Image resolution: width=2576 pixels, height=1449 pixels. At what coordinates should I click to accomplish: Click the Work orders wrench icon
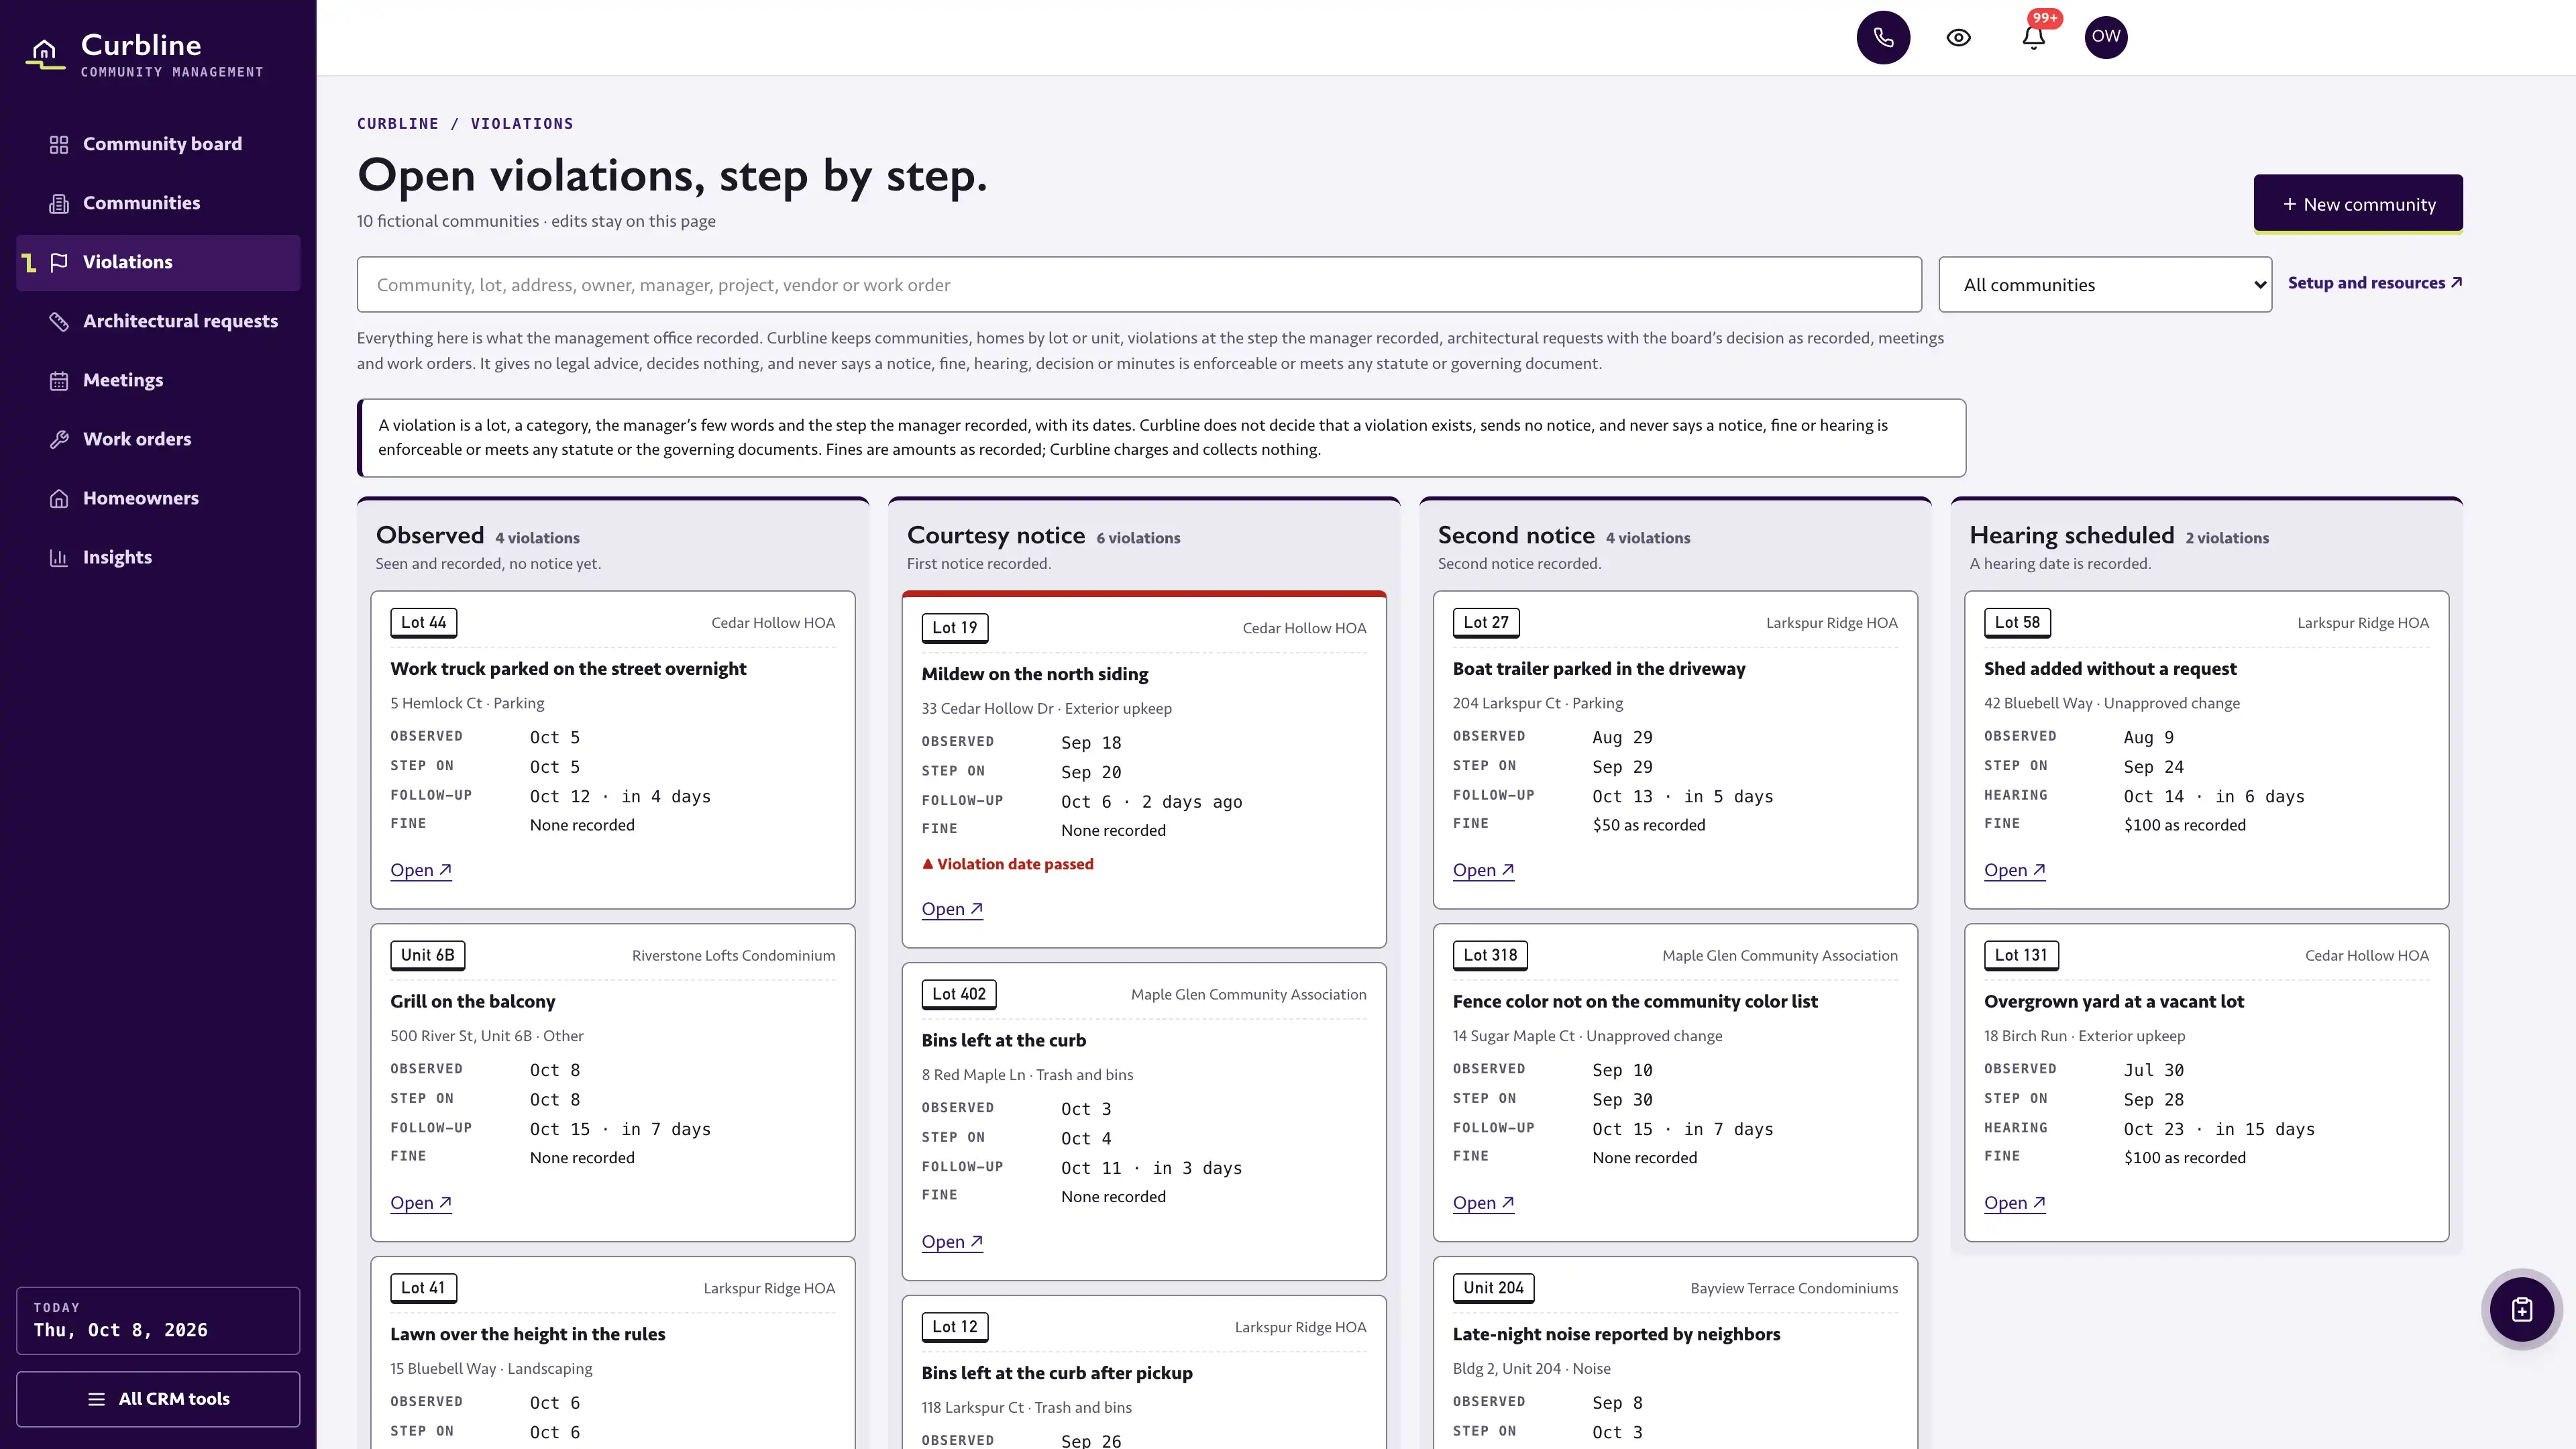tap(59, 440)
